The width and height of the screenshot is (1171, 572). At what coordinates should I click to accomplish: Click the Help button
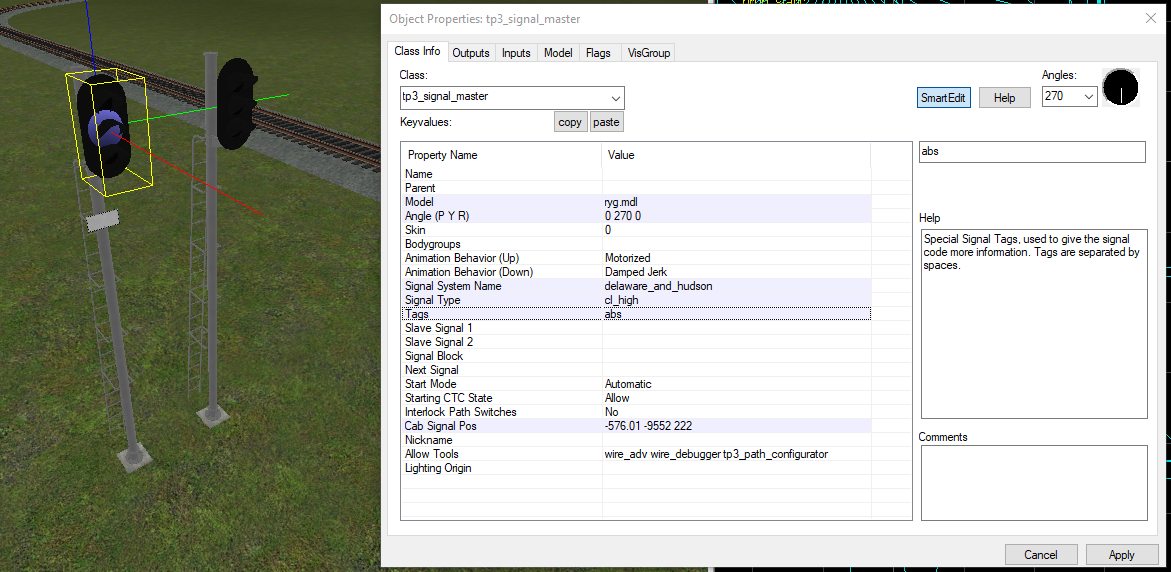tap(1004, 98)
